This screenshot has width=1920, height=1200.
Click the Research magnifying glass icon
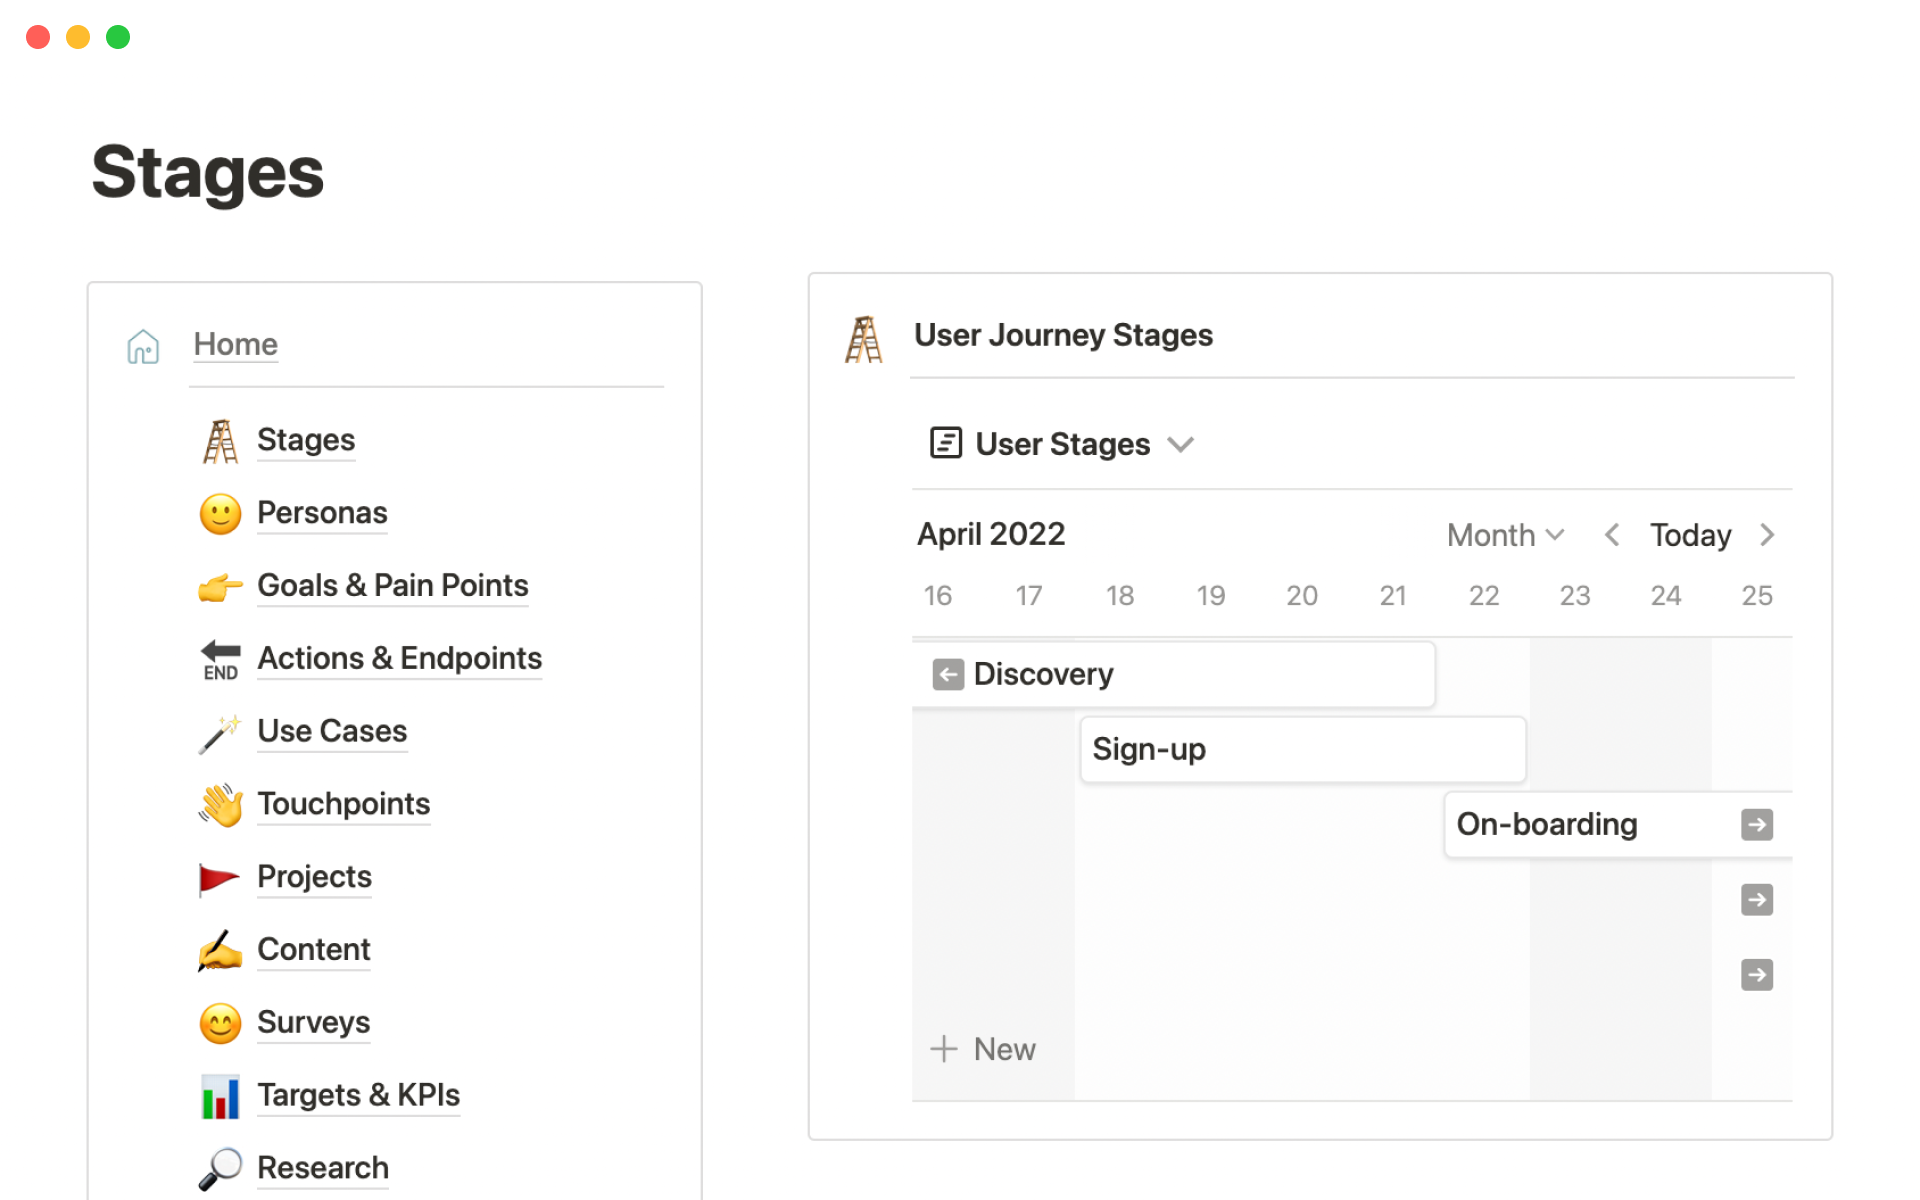pos(220,1168)
